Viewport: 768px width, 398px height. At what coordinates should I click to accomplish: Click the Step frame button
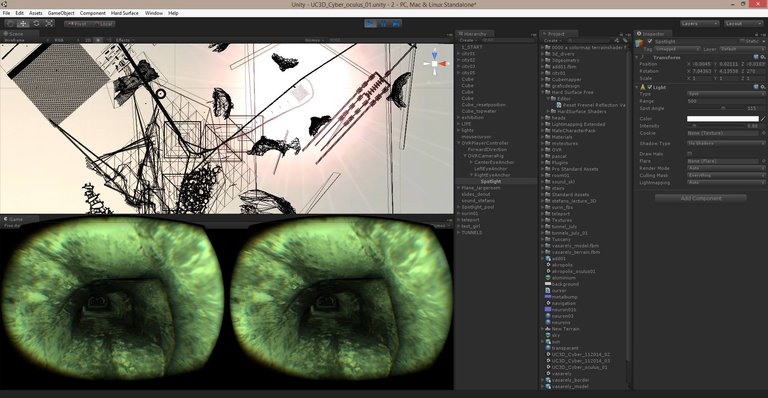396,23
